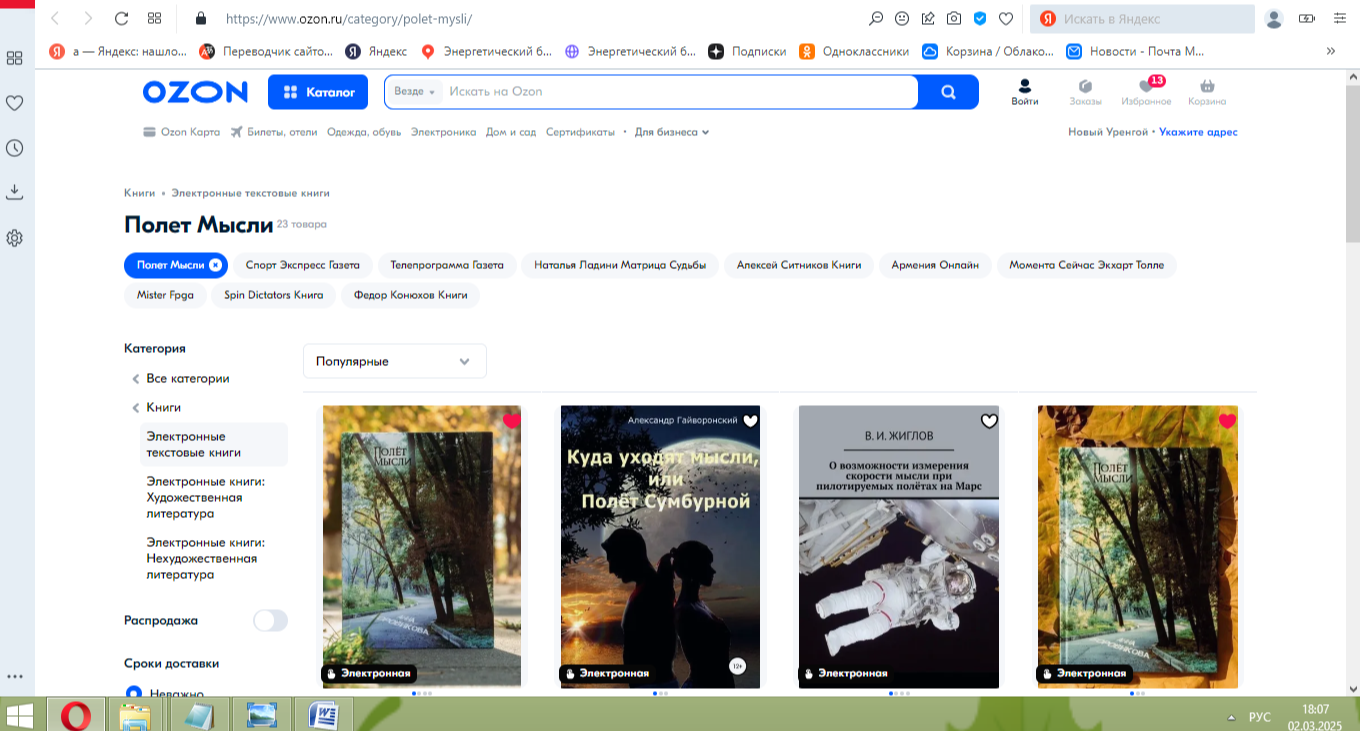Reload the page with browser refresh icon
Image resolution: width=1360 pixels, height=731 pixels.
point(121,18)
